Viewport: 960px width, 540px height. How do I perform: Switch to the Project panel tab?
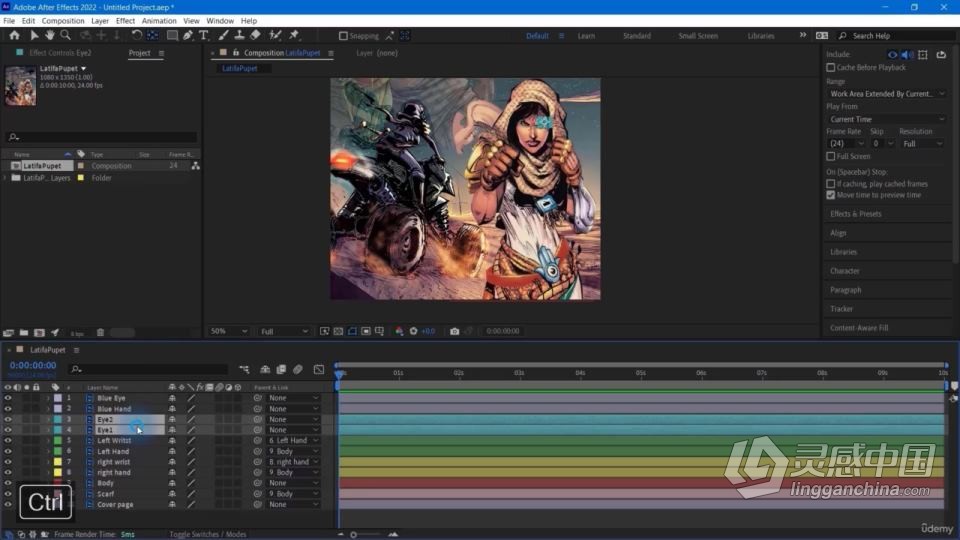pos(140,53)
